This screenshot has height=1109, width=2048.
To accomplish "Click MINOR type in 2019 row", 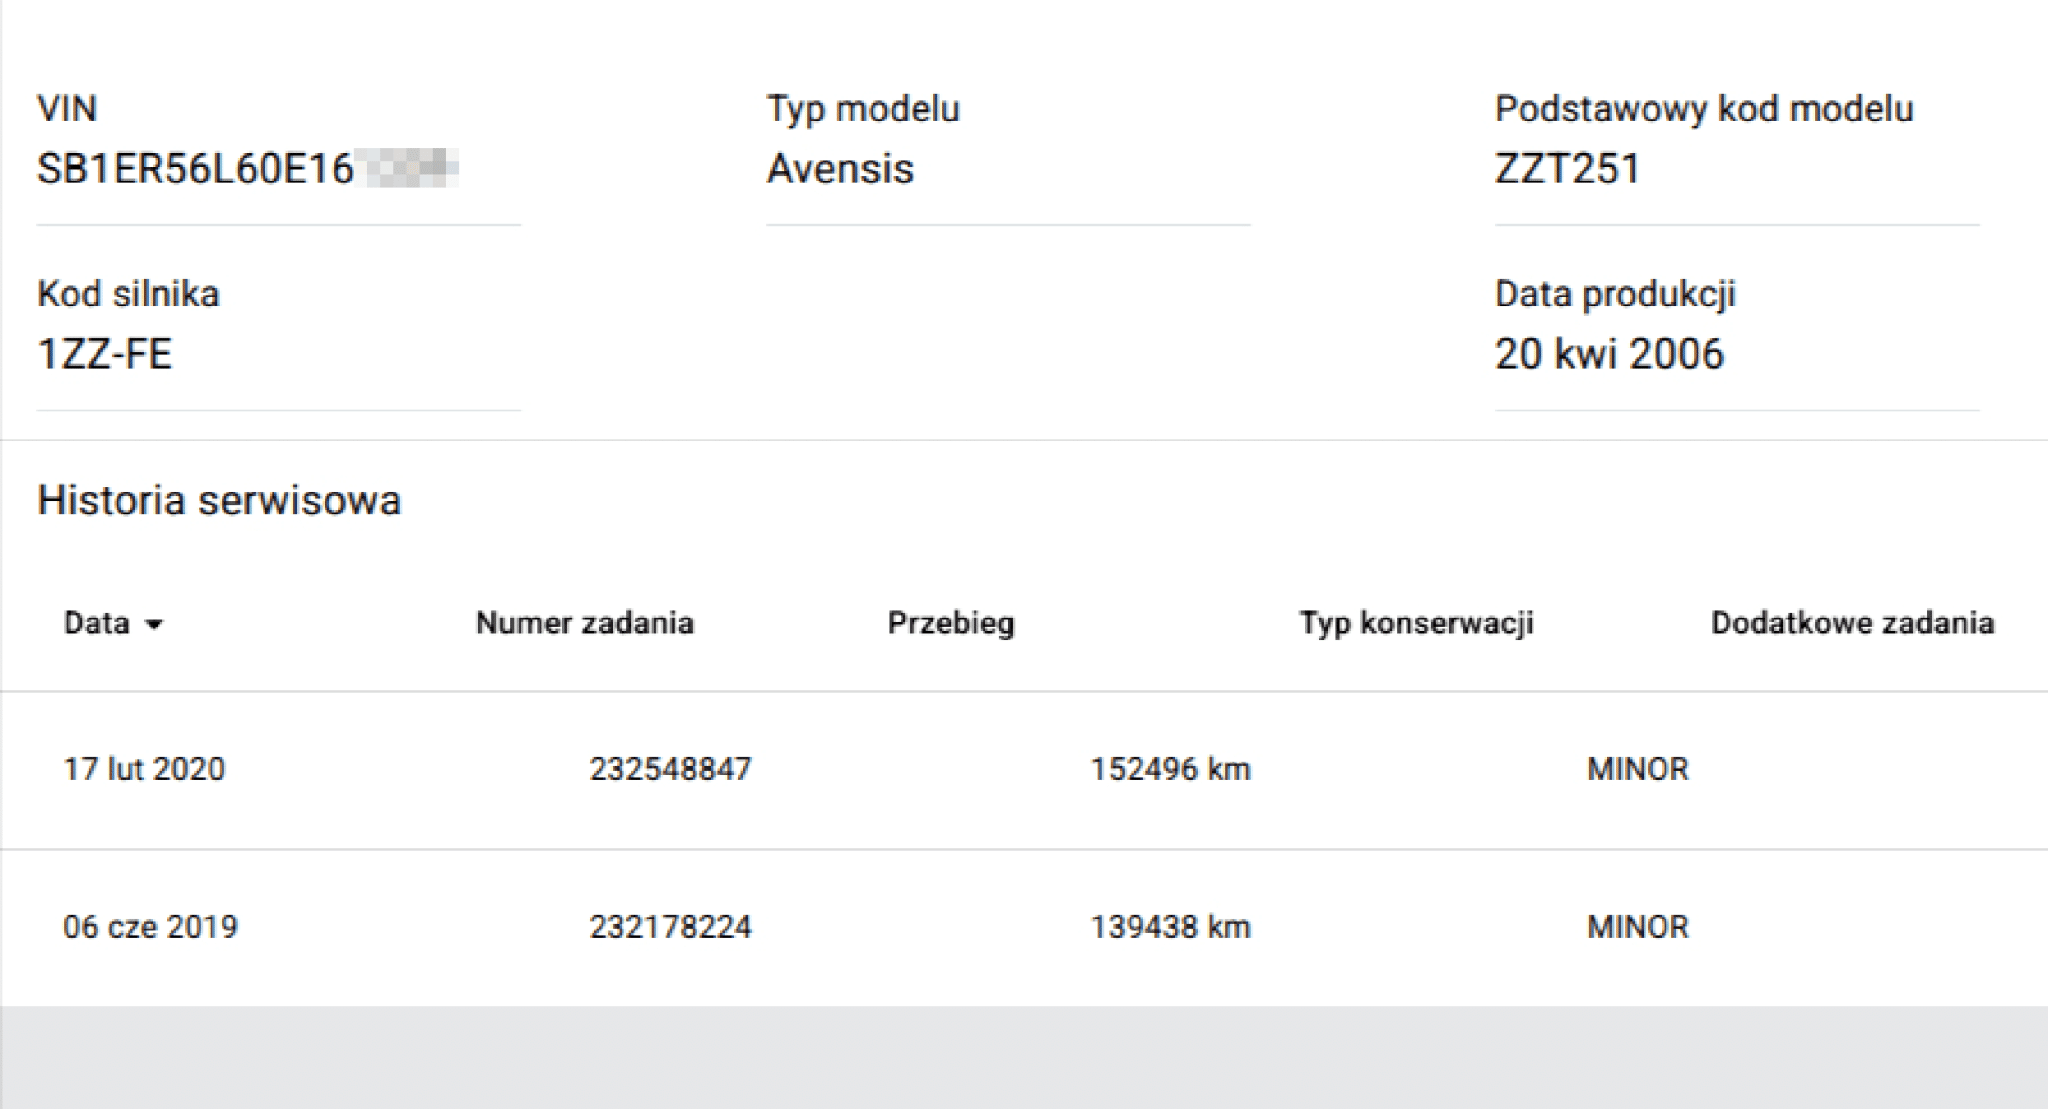I will (1637, 927).
